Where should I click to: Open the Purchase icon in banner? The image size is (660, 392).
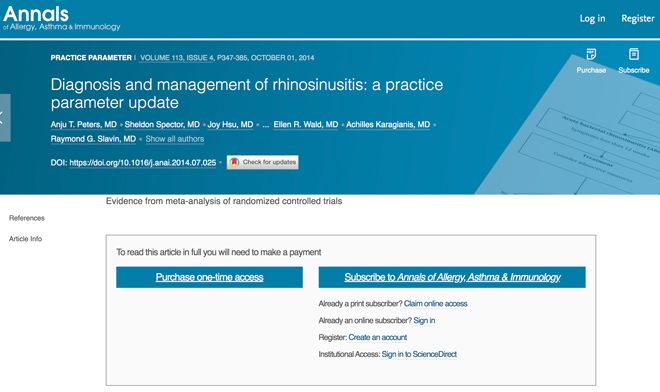[591, 61]
